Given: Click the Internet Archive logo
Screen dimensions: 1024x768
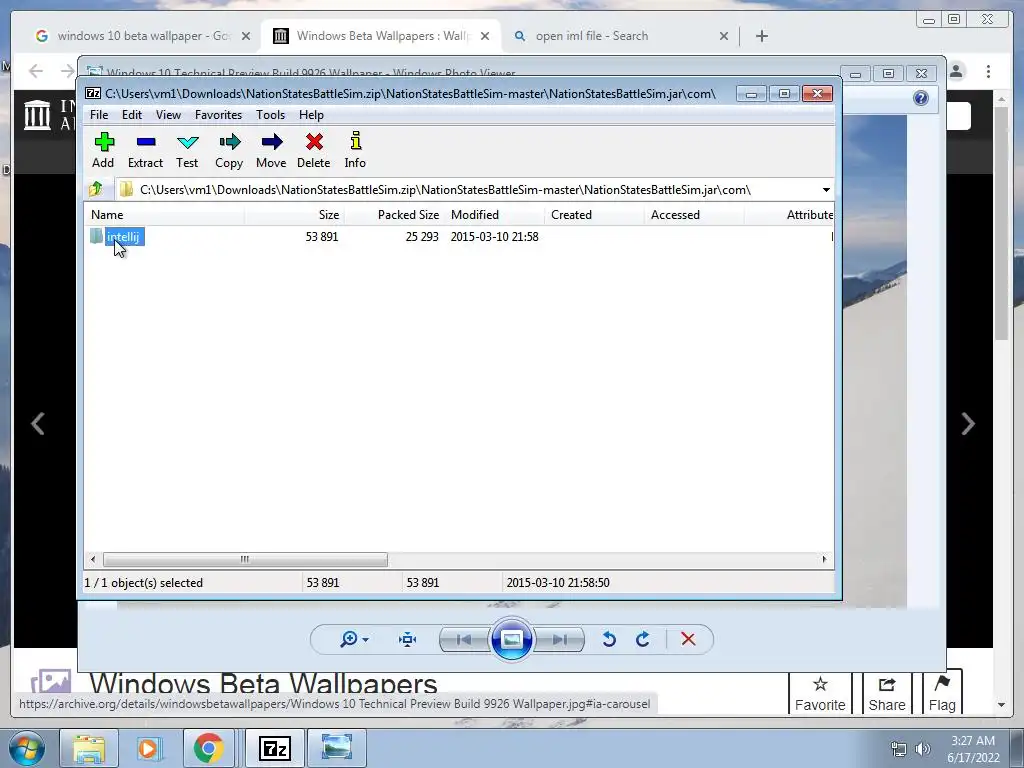Looking at the screenshot, I should (37, 114).
